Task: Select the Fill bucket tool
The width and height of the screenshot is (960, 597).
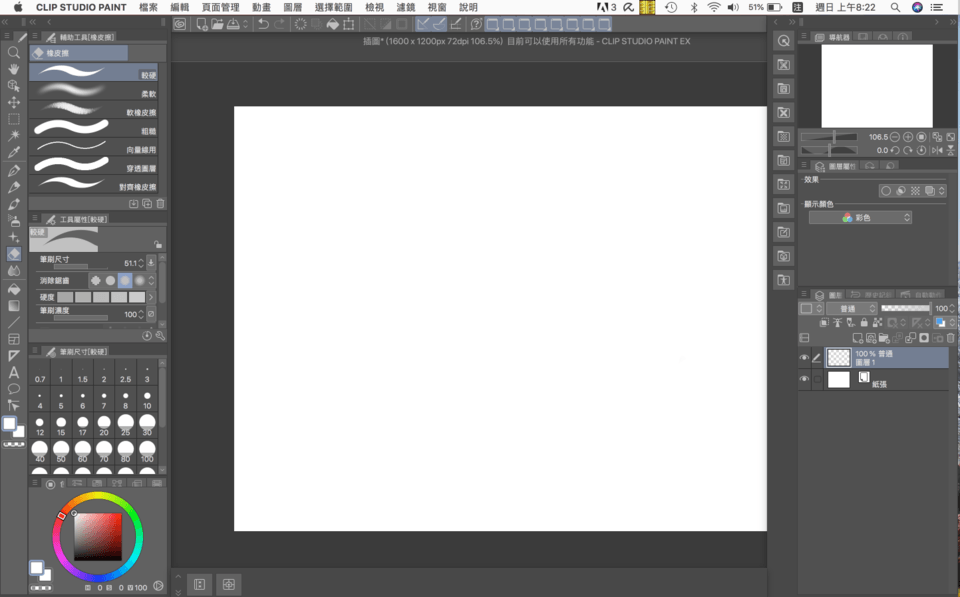Action: 14,289
